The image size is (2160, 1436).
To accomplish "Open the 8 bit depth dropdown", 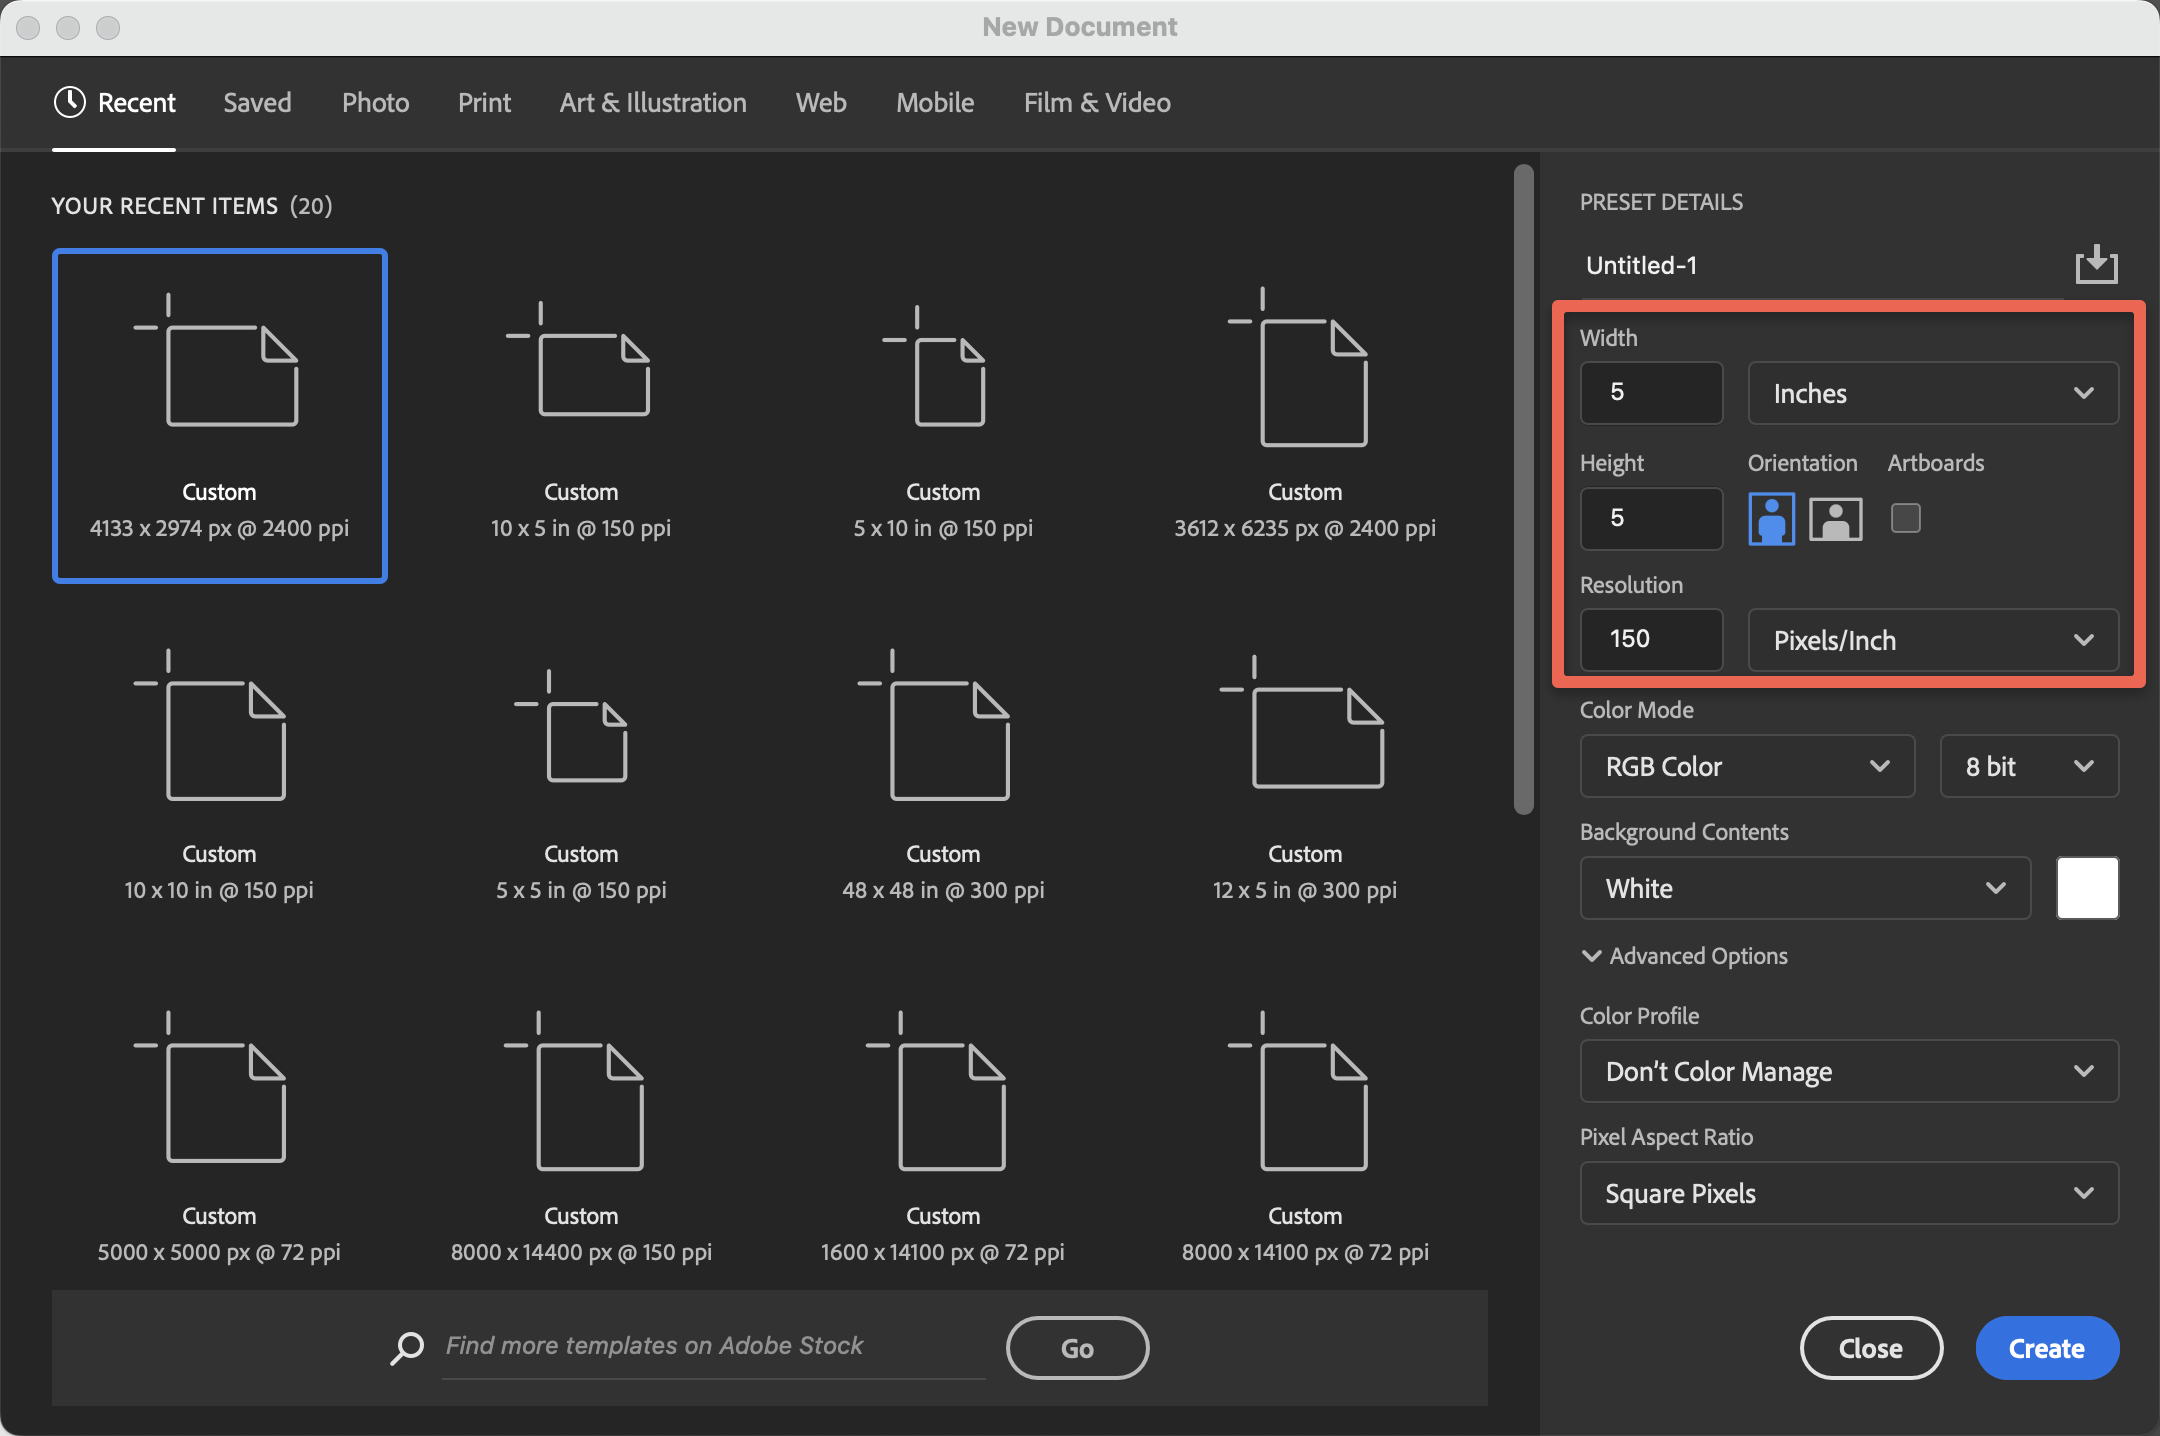I will coord(2027,766).
